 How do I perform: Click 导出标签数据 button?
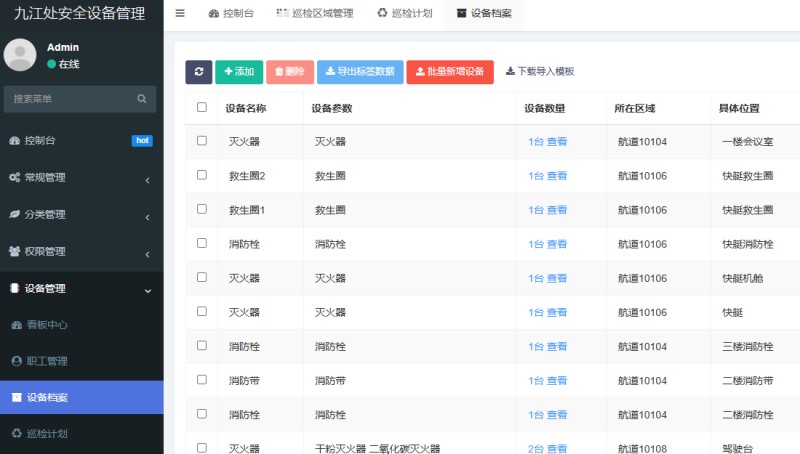click(360, 72)
